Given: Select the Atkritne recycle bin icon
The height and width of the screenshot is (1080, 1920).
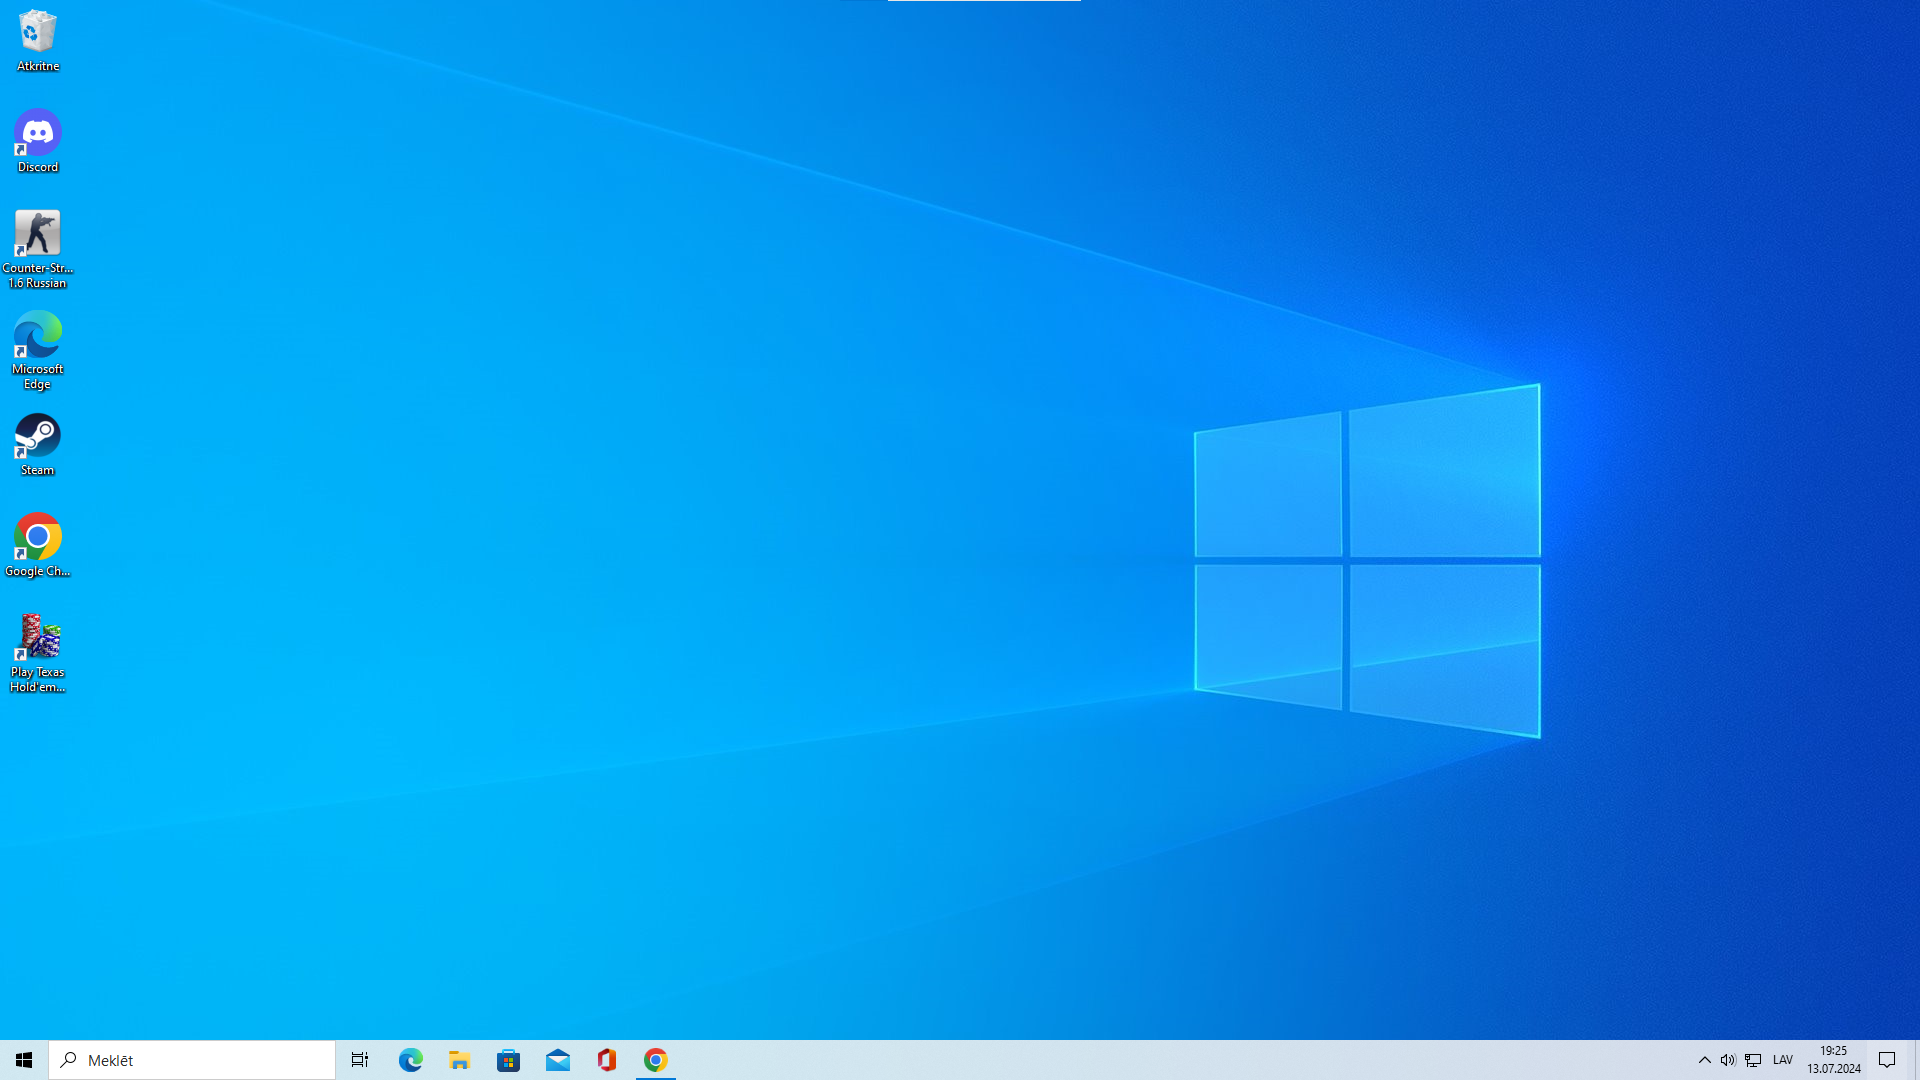Looking at the screenshot, I should click(x=38, y=41).
